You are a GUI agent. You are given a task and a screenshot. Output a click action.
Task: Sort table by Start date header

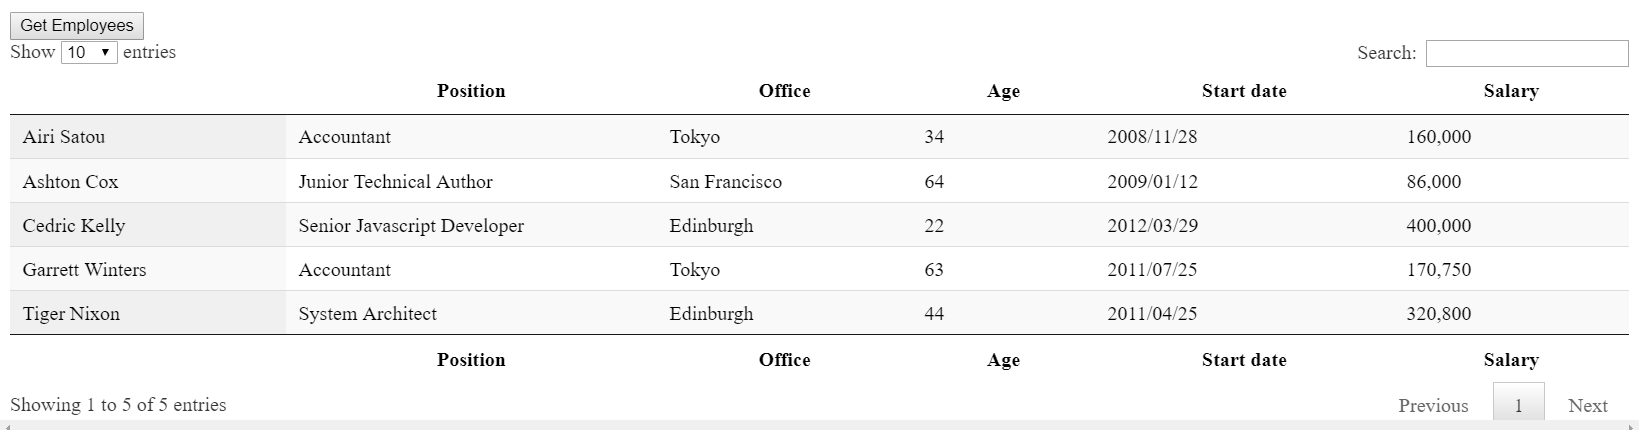pyautogui.click(x=1244, y=91)
